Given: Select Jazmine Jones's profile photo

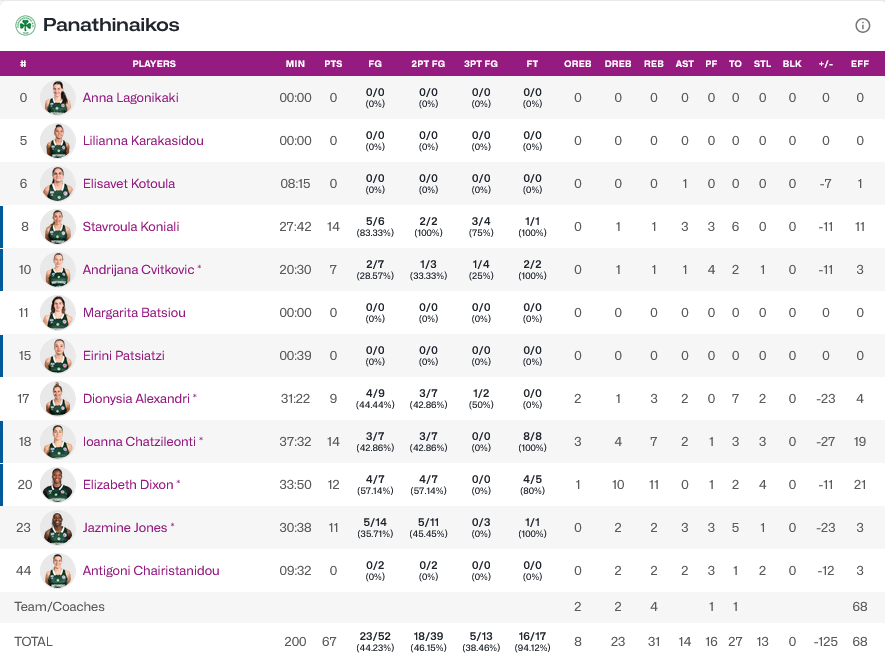Looking at the screenshot, I should click(x=58, y=528).
